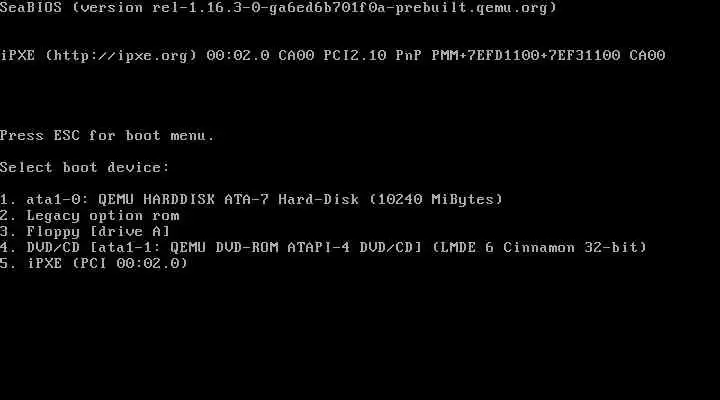The image size is (720, 400).
Task: Click the 'Select boot device:' prompt
Action: 85,167
